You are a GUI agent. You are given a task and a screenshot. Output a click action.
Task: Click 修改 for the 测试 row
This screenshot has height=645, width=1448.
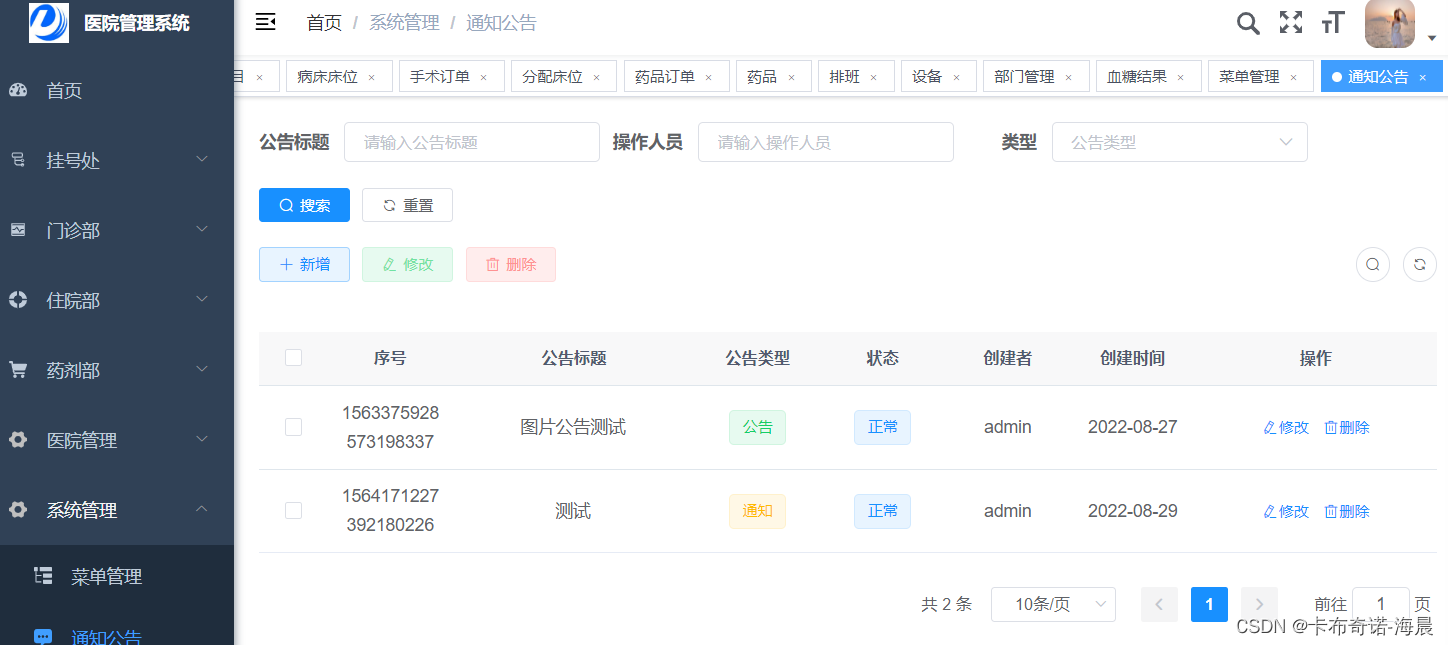(x=1286, y=511)
